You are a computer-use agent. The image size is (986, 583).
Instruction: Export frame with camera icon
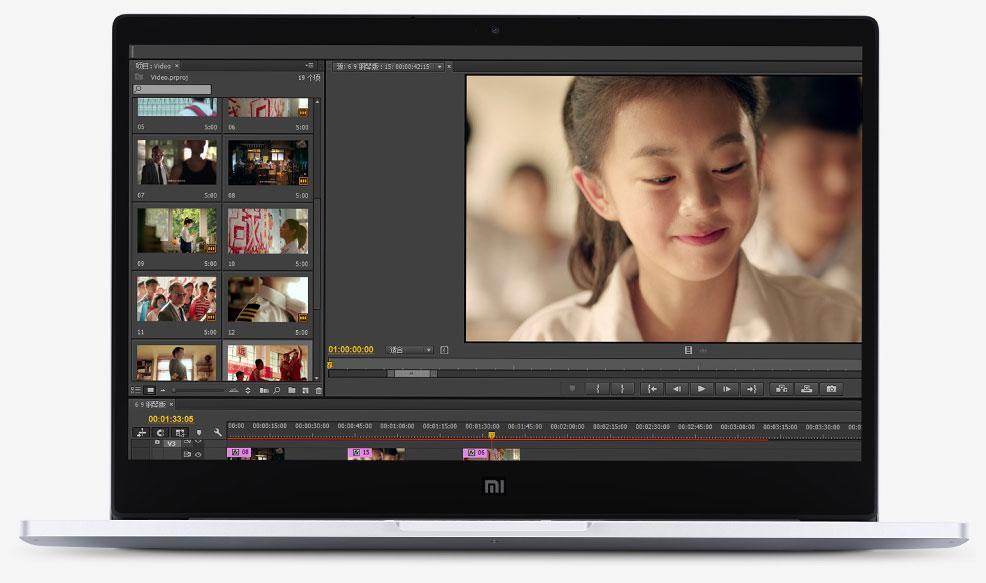[831, 389]
